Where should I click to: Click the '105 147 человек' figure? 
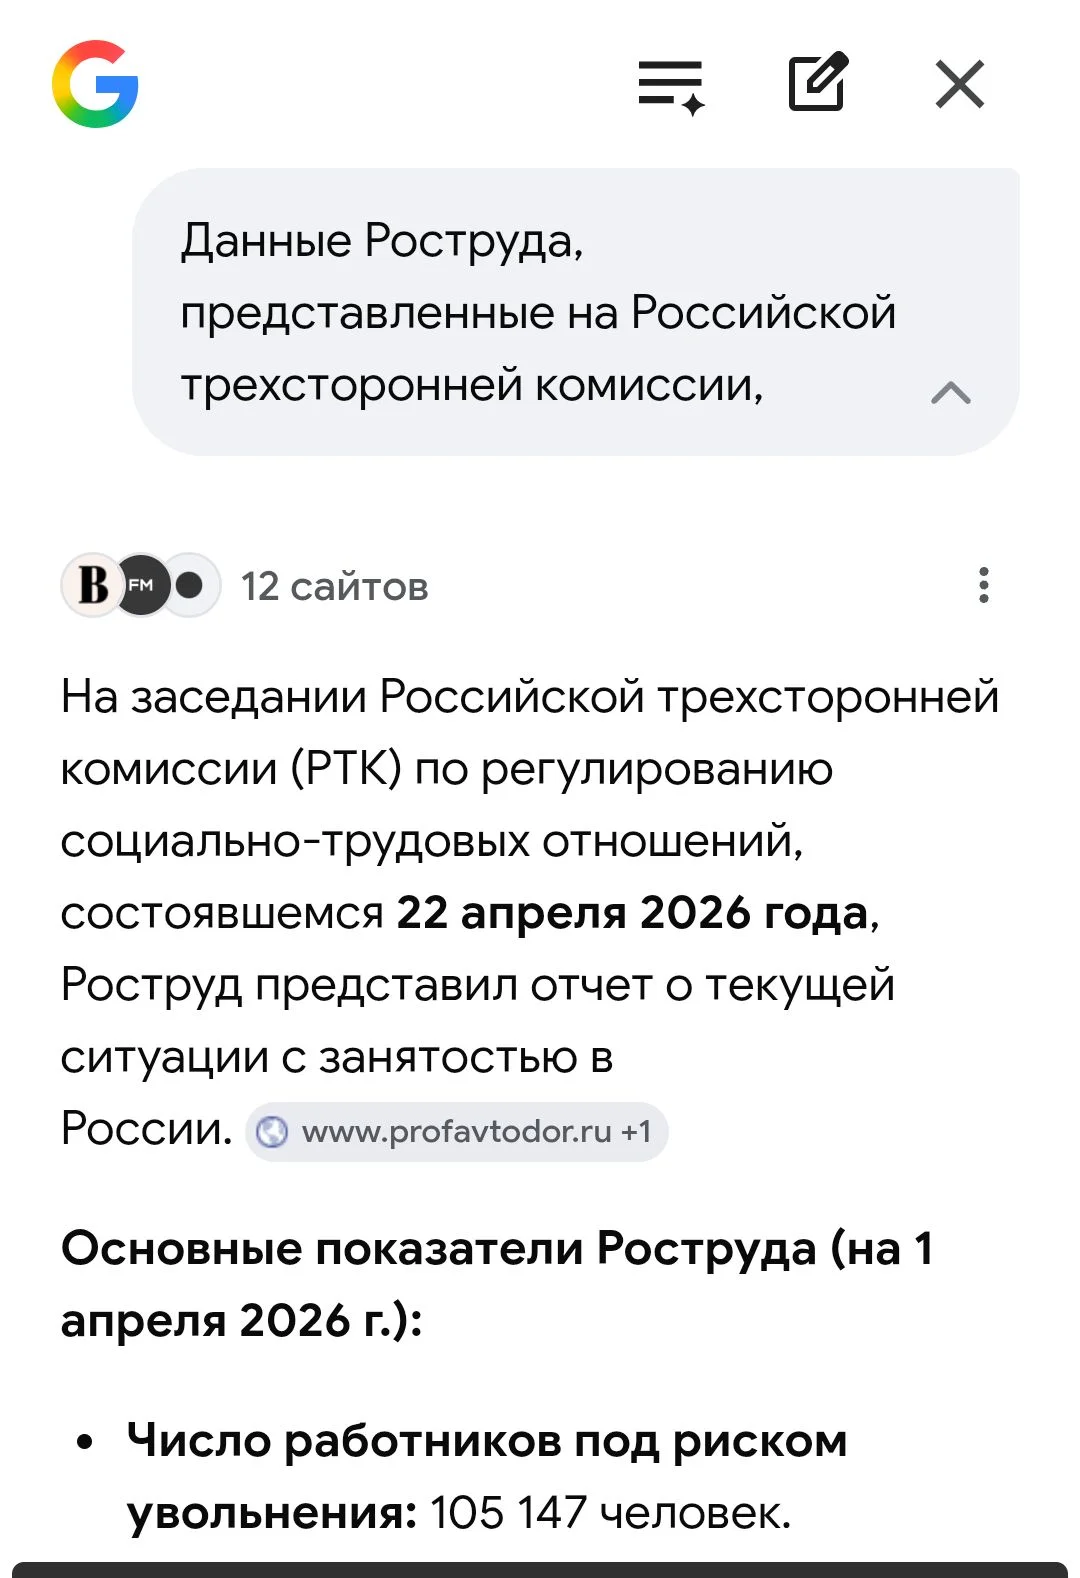(610, 1513)
